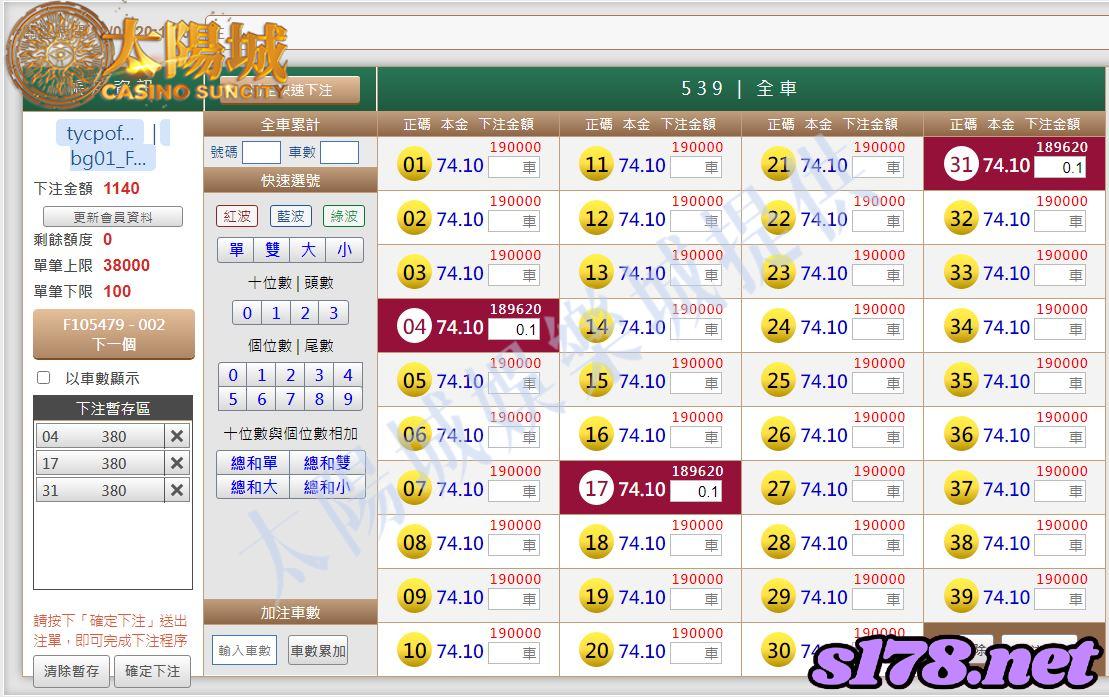The image size is (1109, 697).
Task: Go to next draw F105479 - 002 下一個
Action: [x=114, y=334]
